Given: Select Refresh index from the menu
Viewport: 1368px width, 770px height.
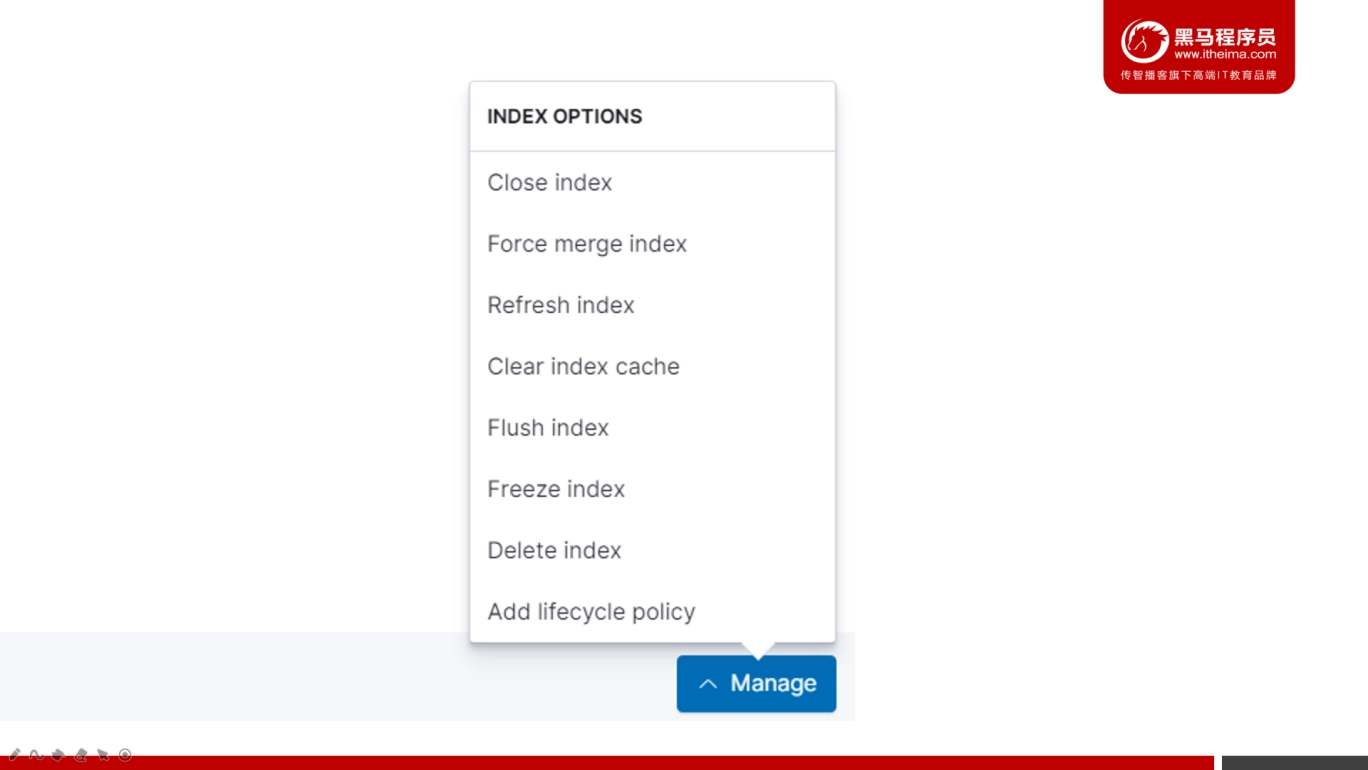Looking at the screenshot, I should point(561,305).
